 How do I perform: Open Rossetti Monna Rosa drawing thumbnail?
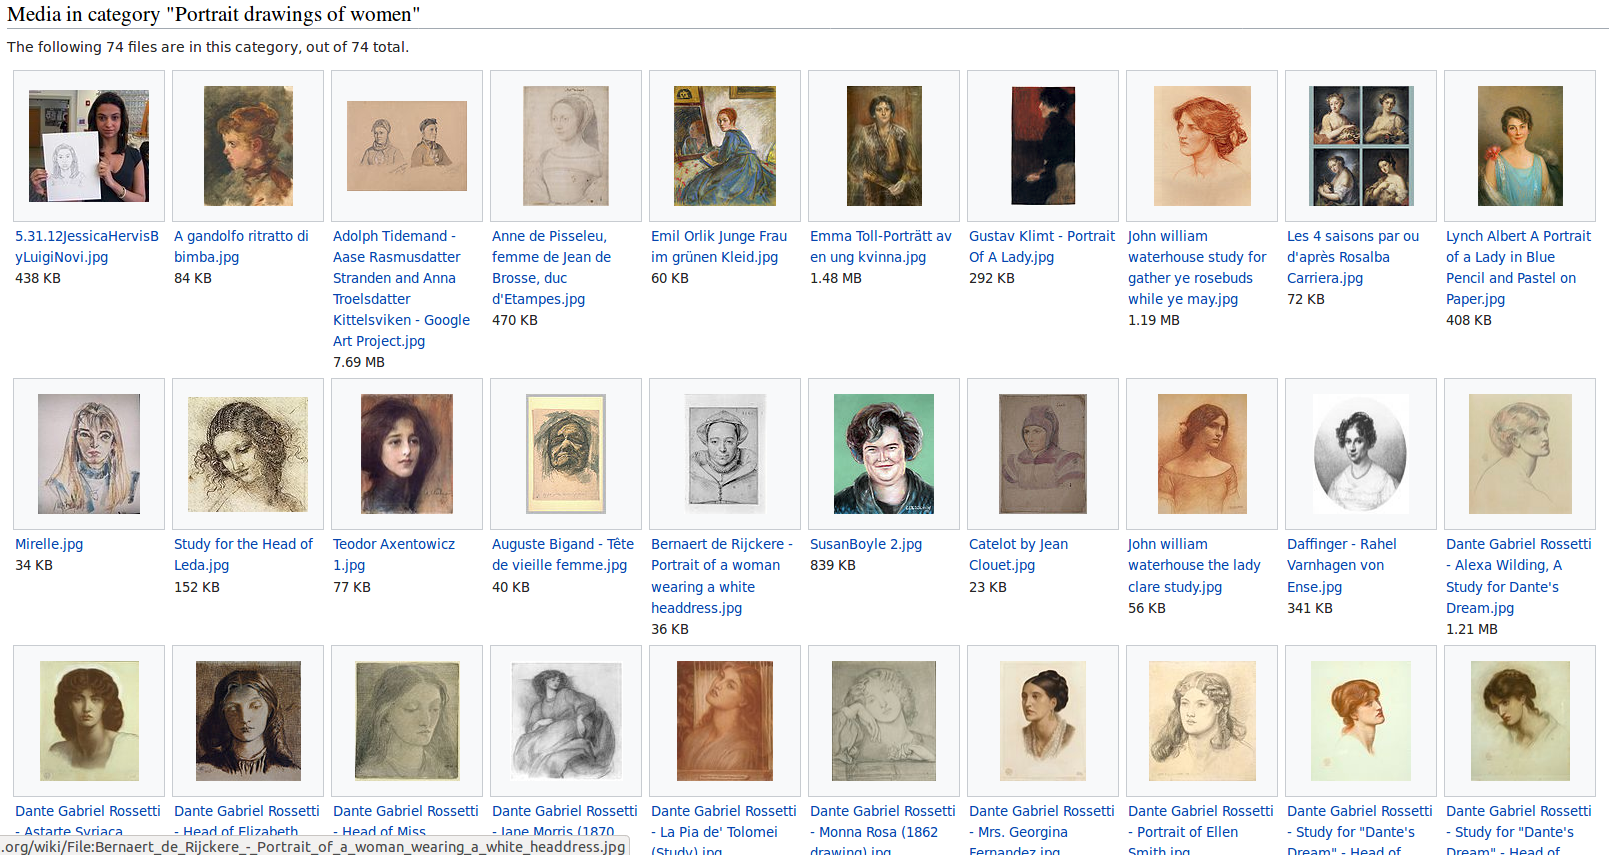(x=884, y=721)
